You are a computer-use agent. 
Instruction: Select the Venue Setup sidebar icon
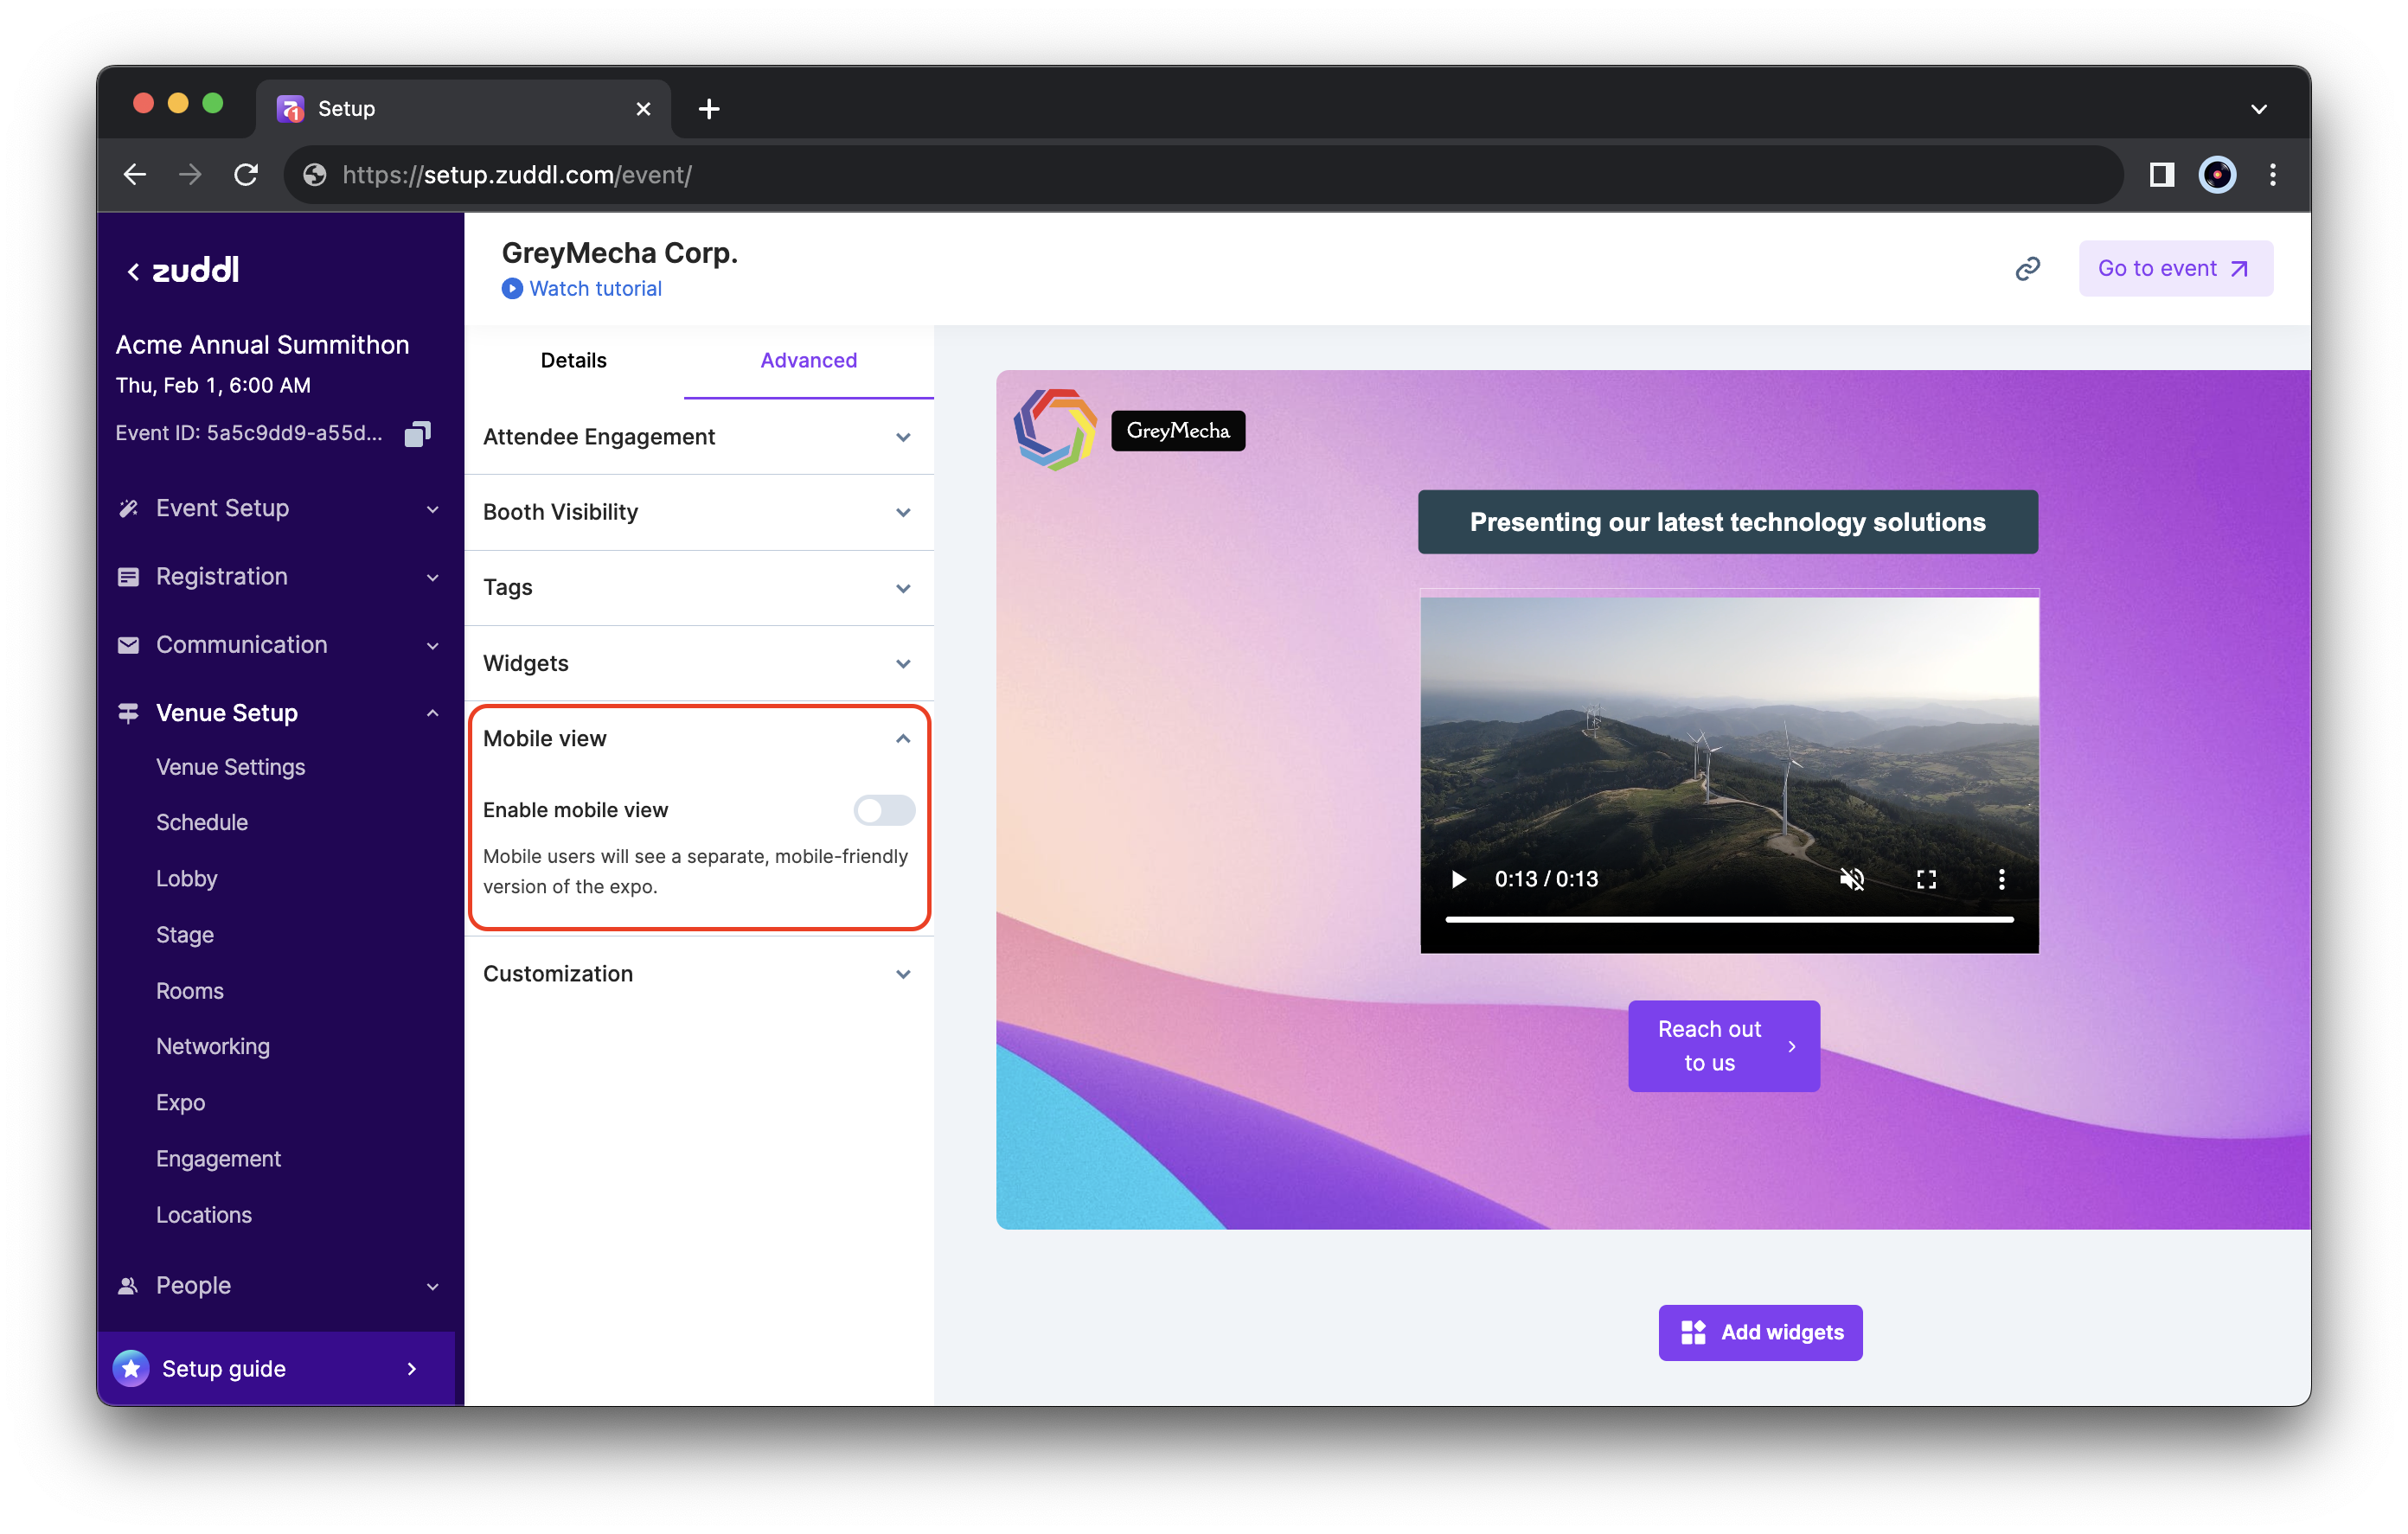pos(128,712)
